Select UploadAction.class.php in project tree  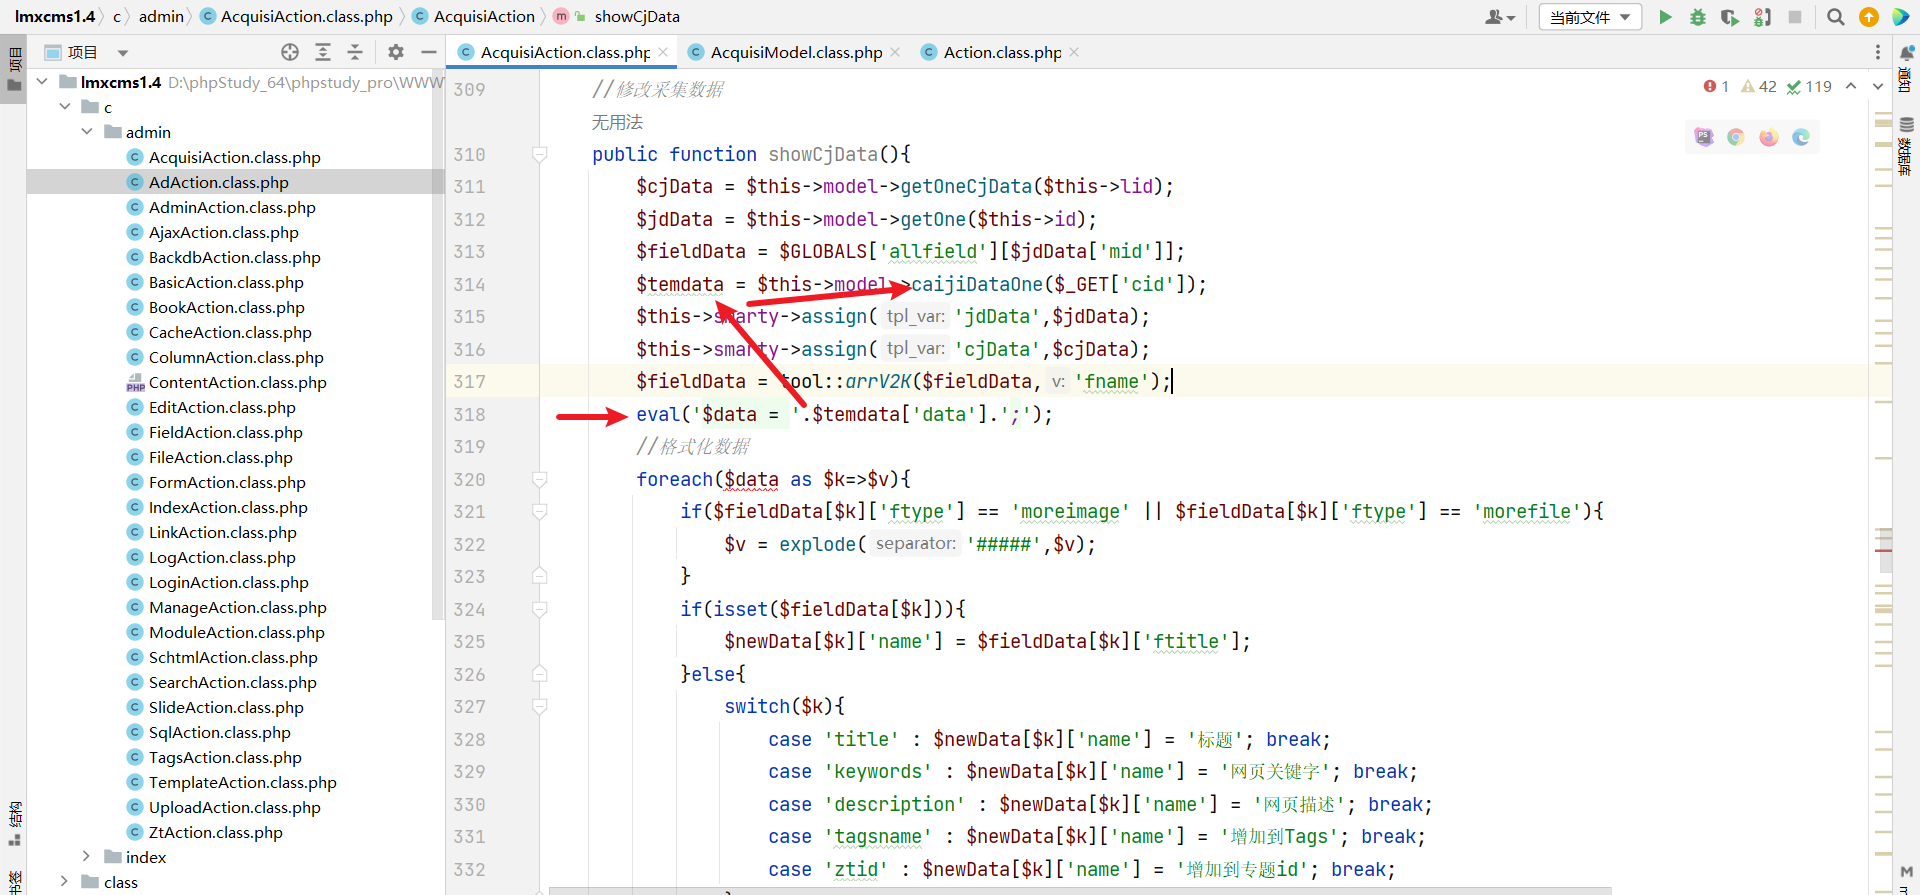tap(236, 807)
